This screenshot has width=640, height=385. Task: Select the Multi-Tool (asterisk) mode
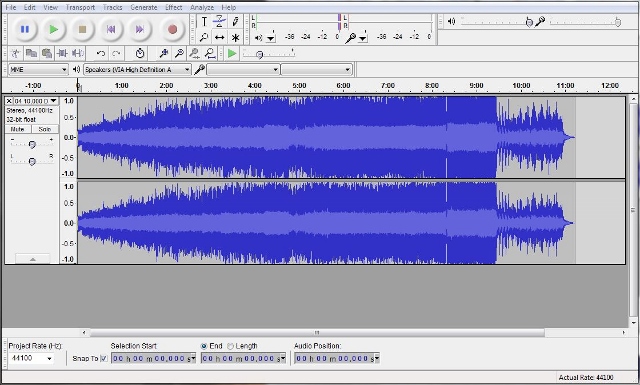(235, 38)
